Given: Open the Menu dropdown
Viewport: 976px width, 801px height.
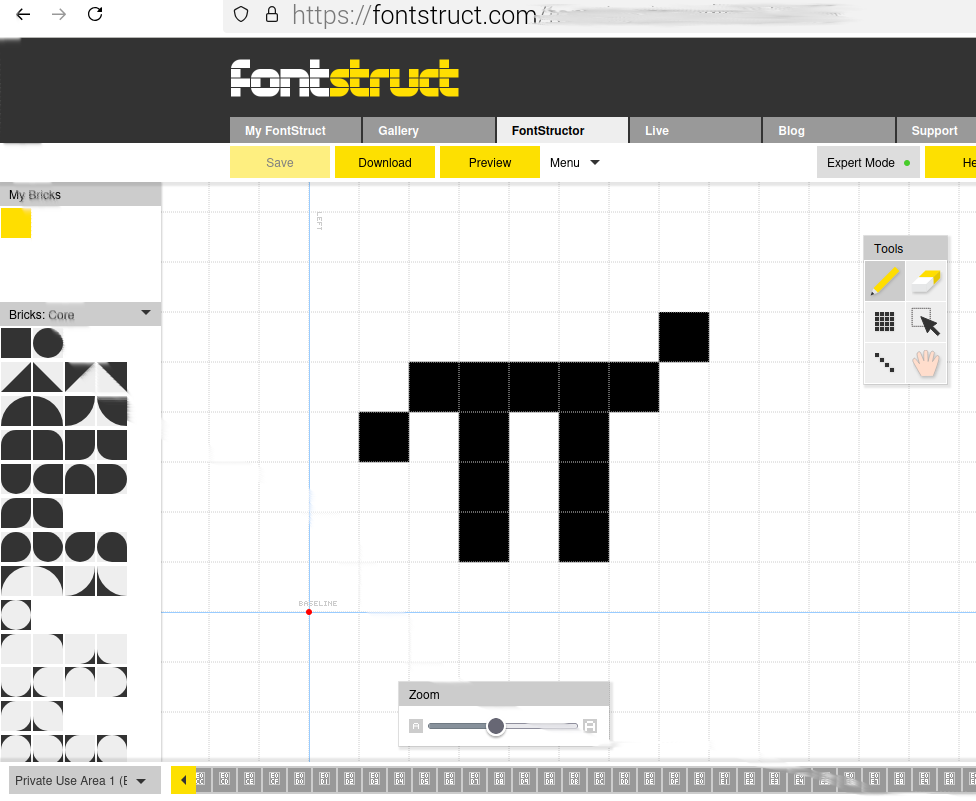Looking at the screenshot, I should [575, 162].
